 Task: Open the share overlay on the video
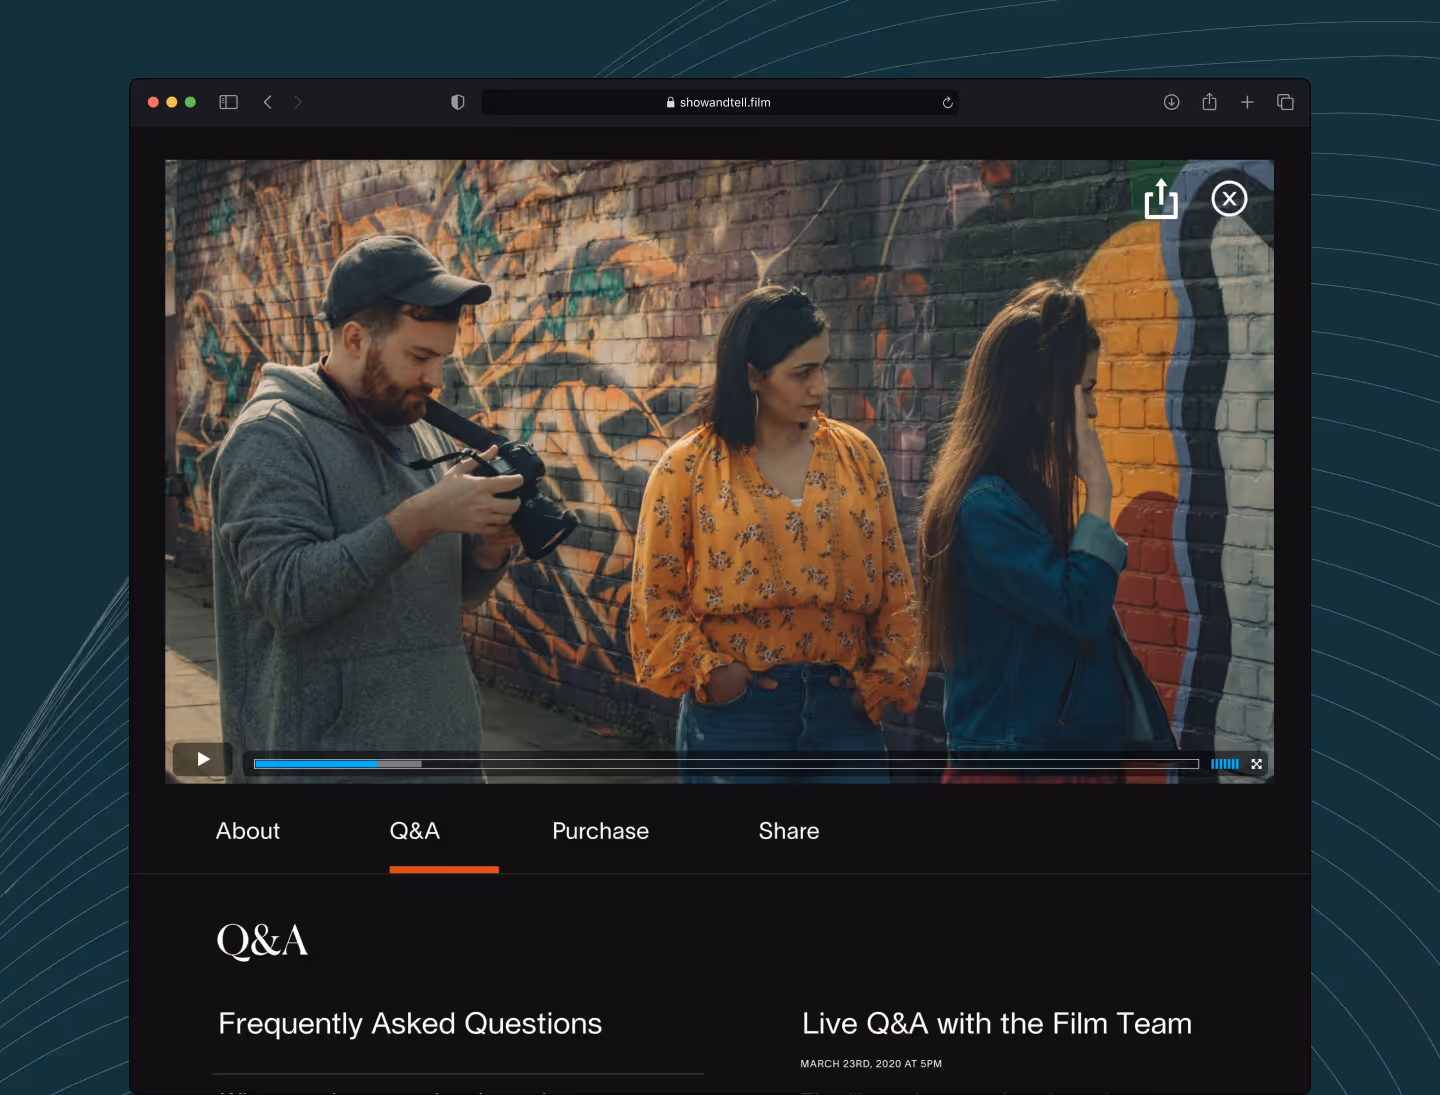point(1160,198)
